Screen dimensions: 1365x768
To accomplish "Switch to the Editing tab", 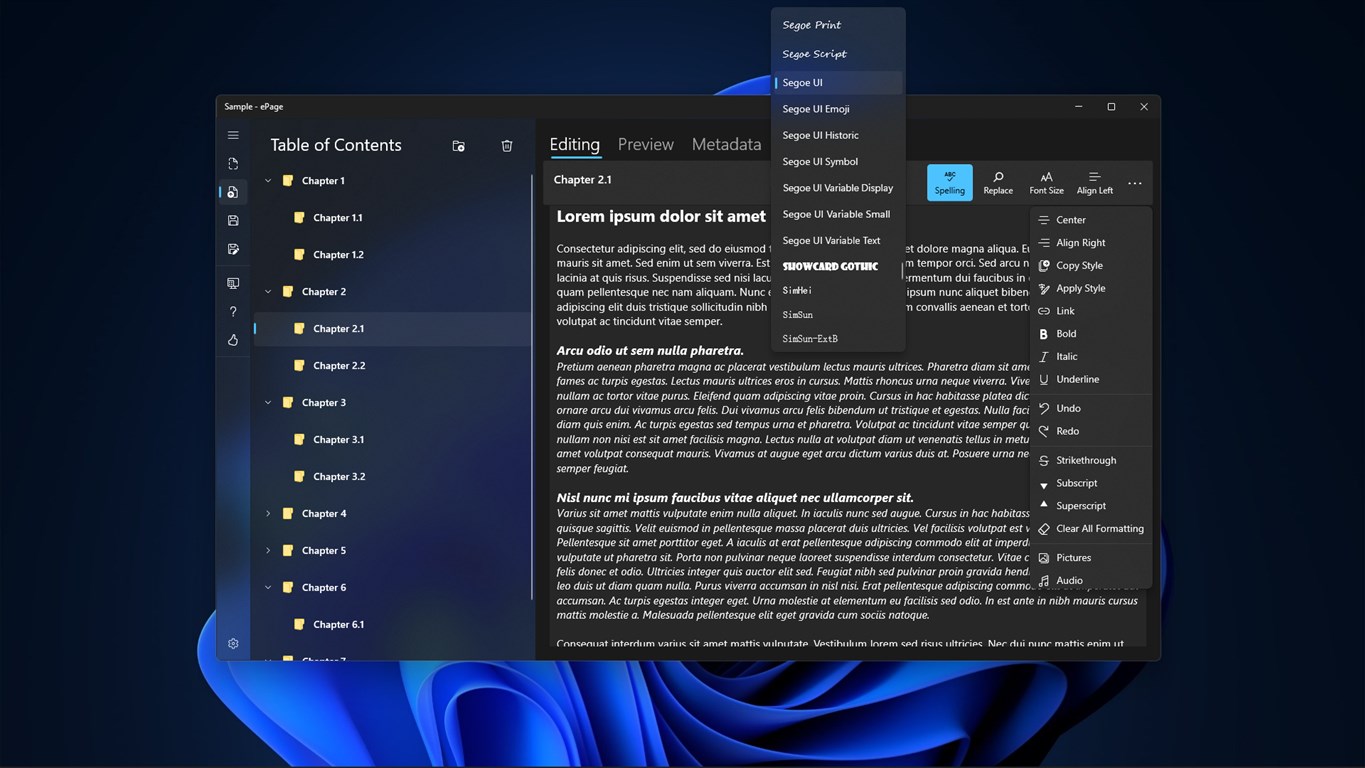I will point(575,145).
